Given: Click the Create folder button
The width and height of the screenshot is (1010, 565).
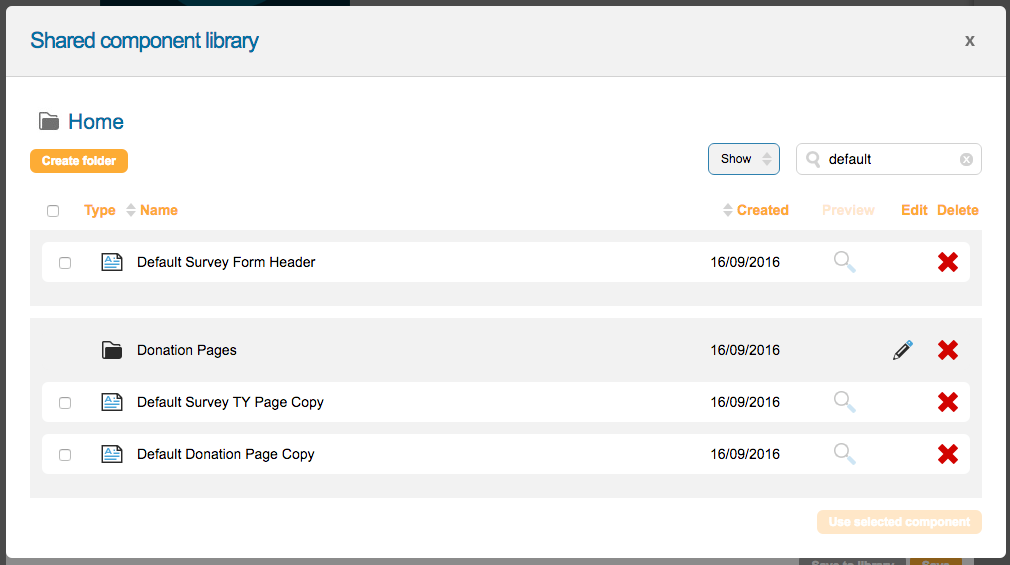Looking at the screenshot, I should click(79, 161).
